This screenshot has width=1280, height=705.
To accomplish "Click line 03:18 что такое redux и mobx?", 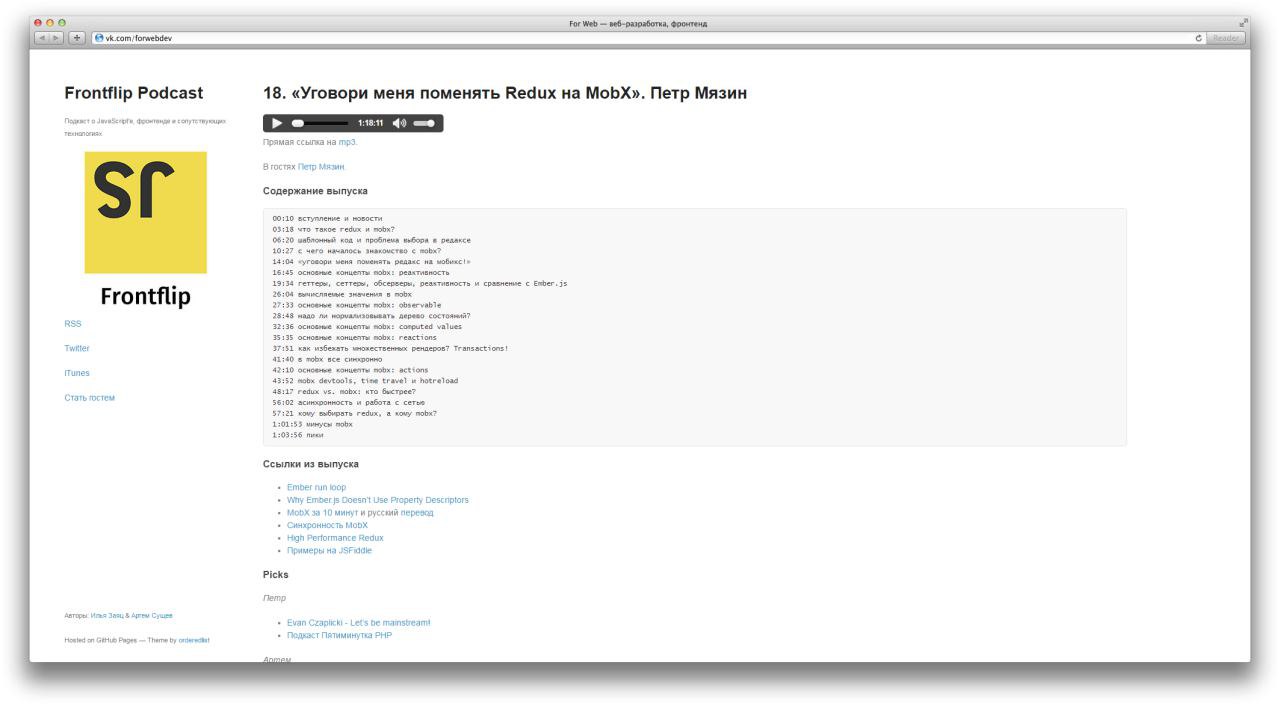I will 333,229.
